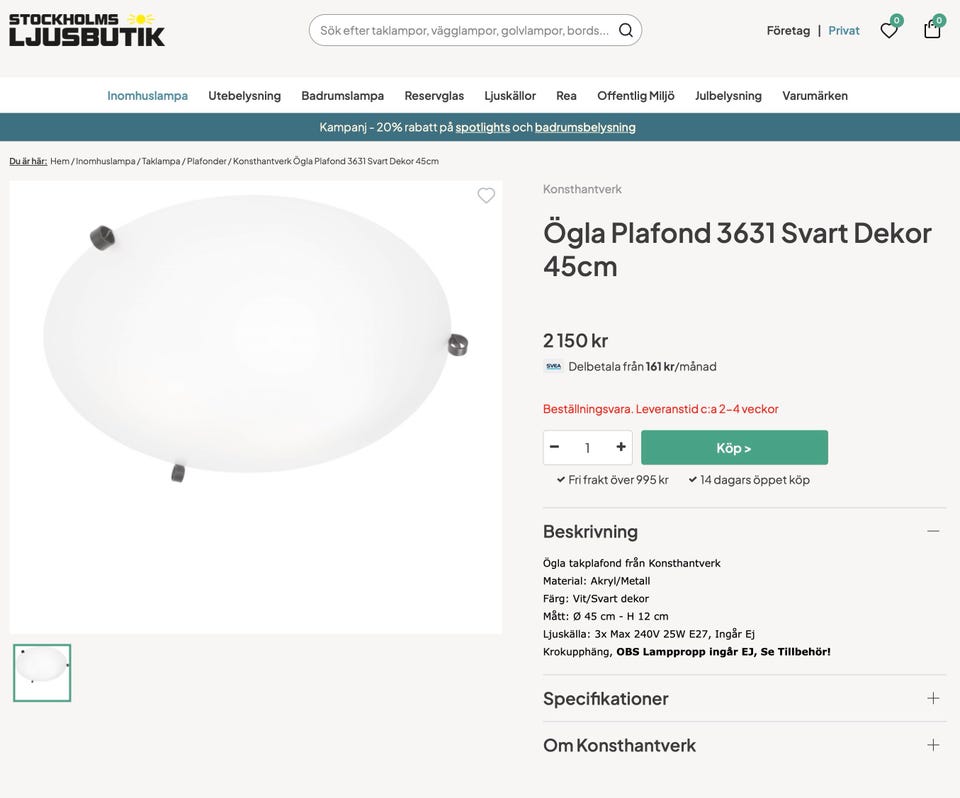This screenshot has width=960, height=798.
Task: Click the Svea payment logo
Action: (x=553, y=366)
